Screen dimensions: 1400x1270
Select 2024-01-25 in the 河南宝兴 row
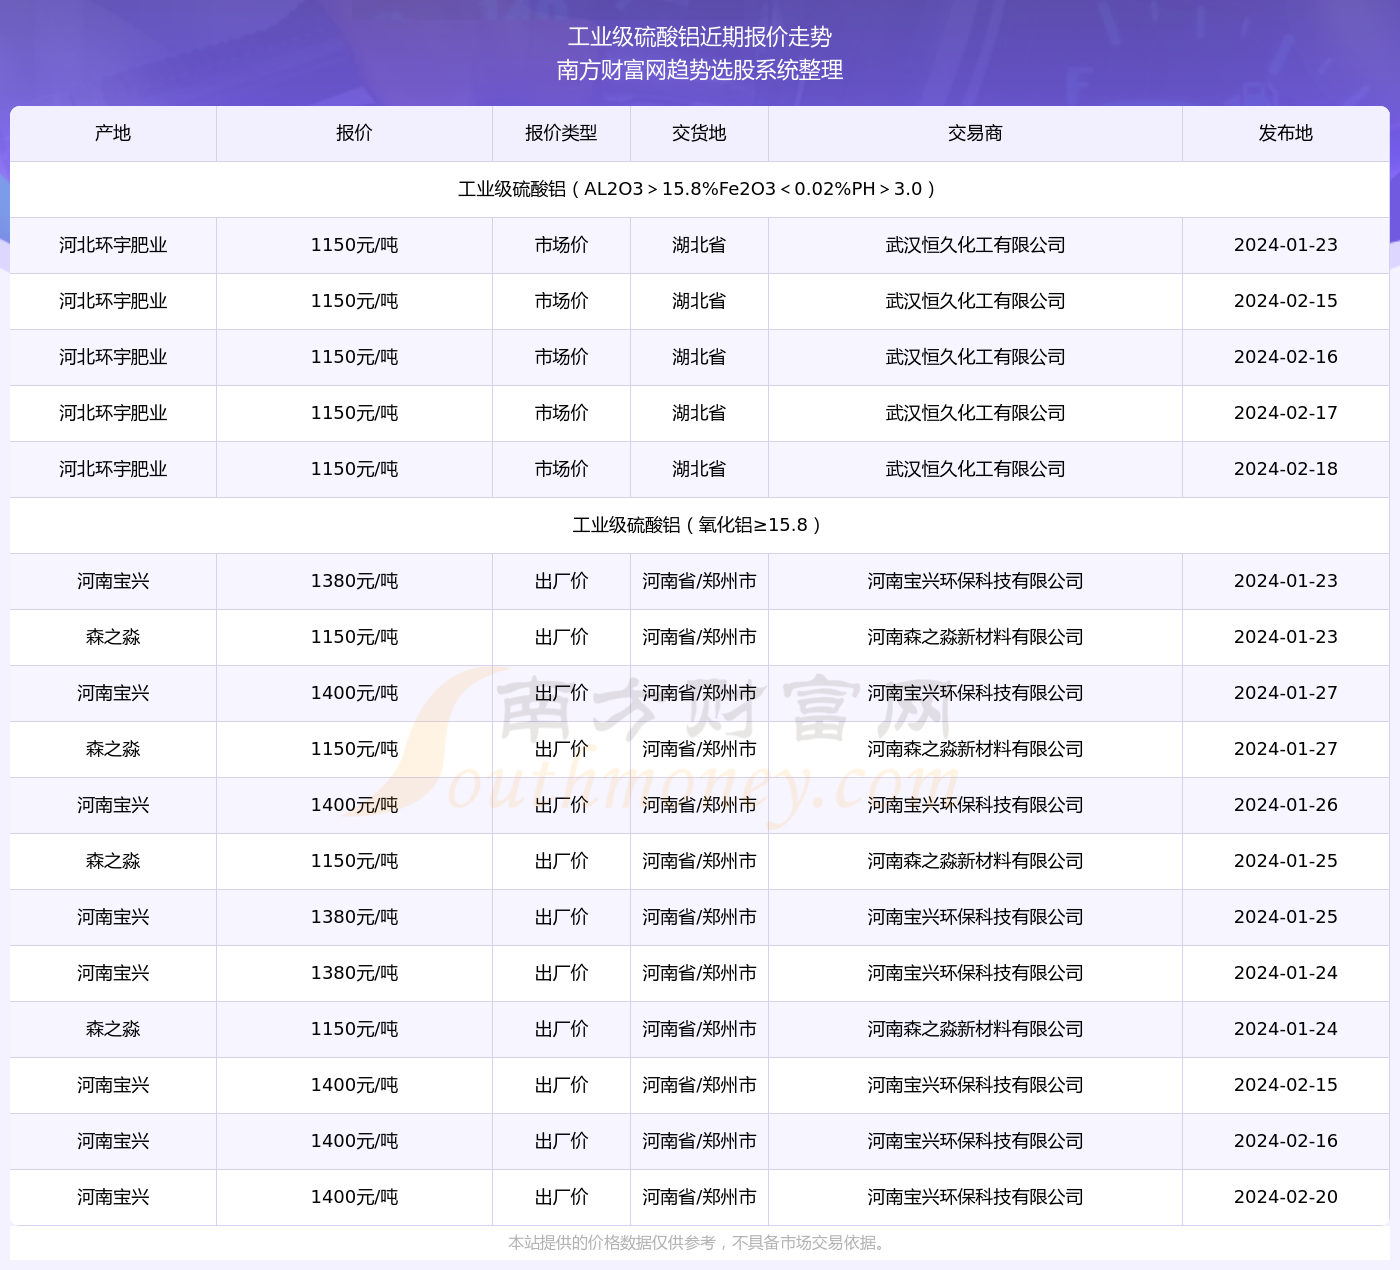[x=1286, y=917]
